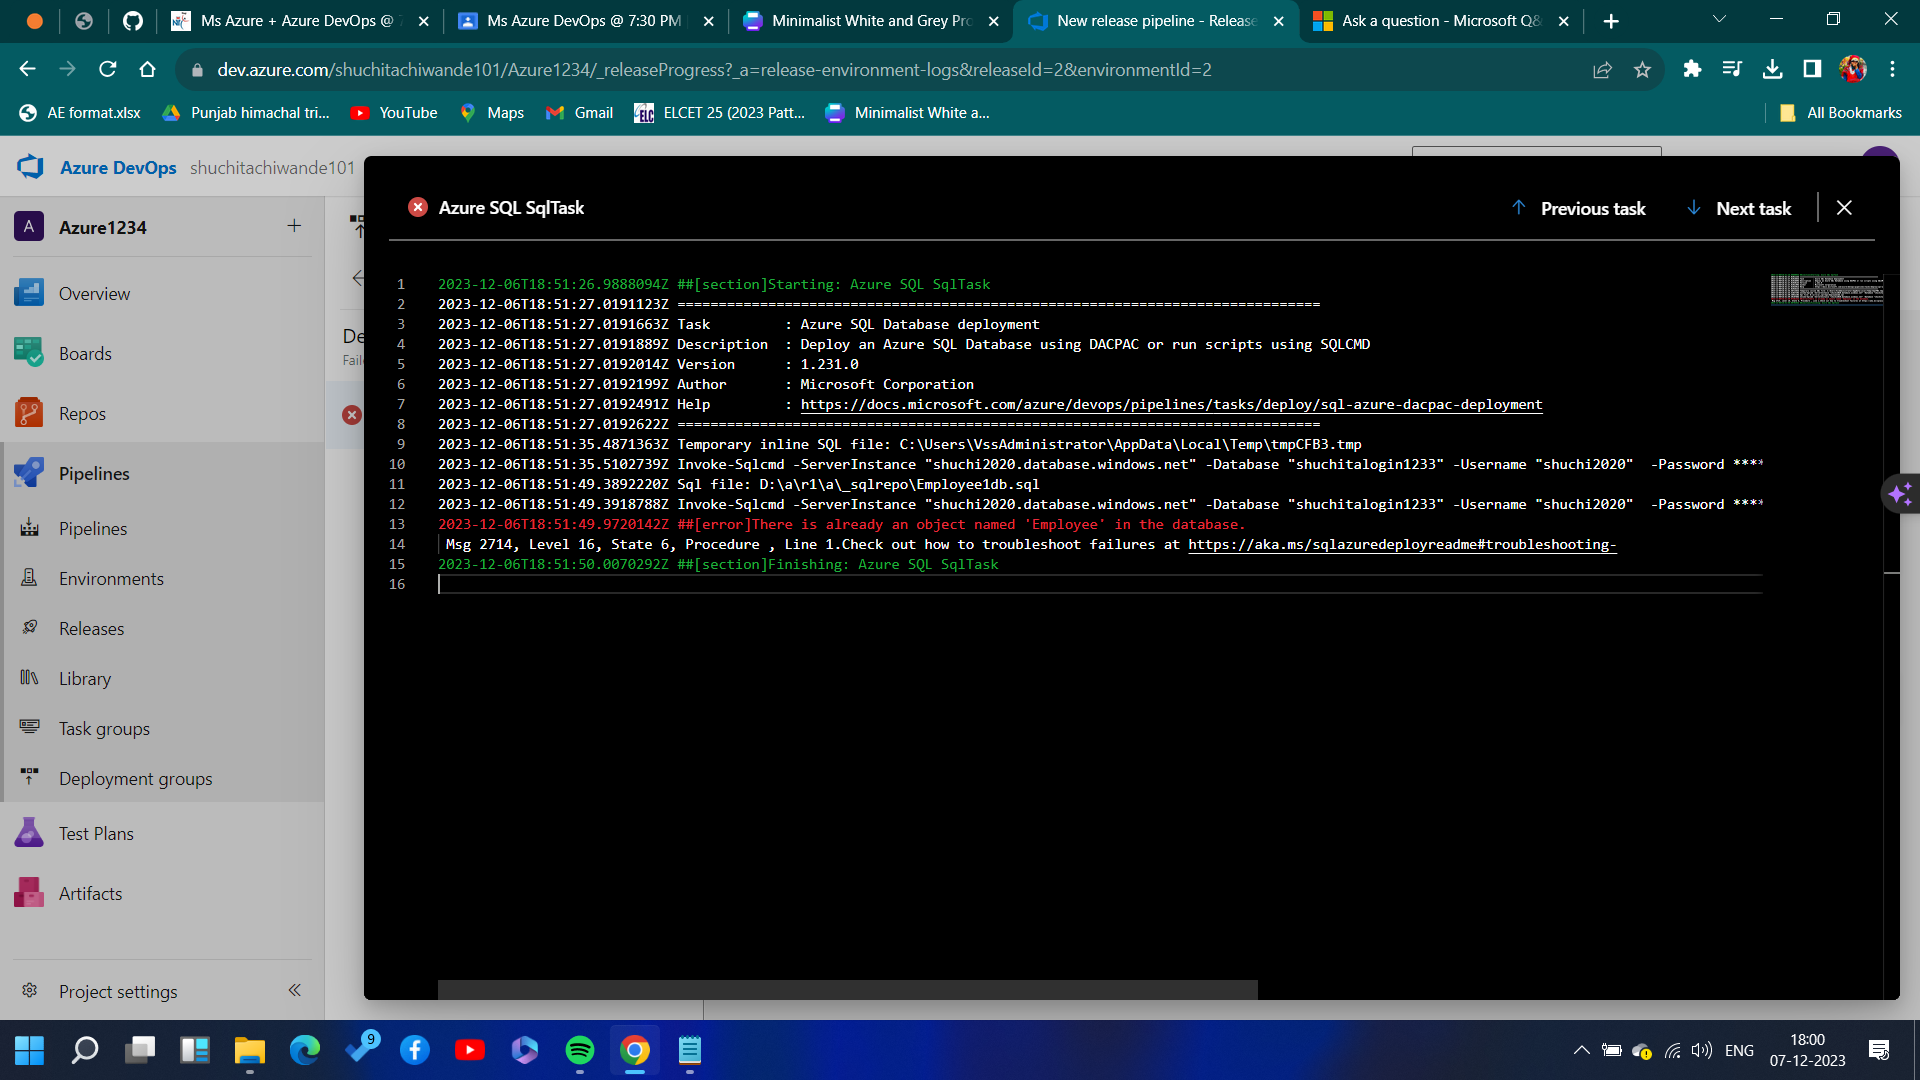Click the Boards sidebar icon

[29, 352]
